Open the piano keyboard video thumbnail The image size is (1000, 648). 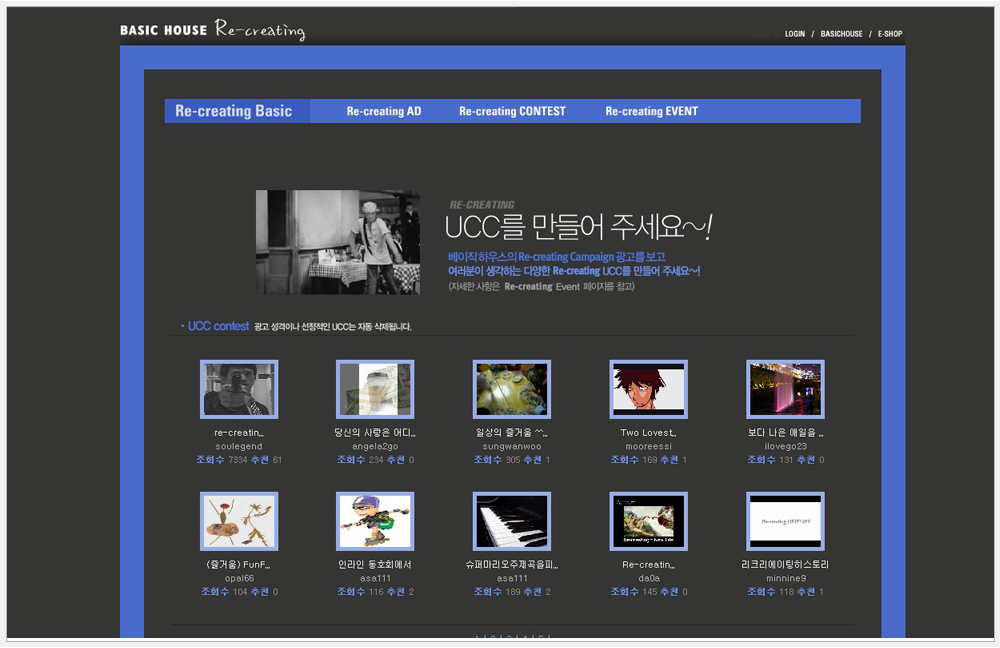(511, 521)
